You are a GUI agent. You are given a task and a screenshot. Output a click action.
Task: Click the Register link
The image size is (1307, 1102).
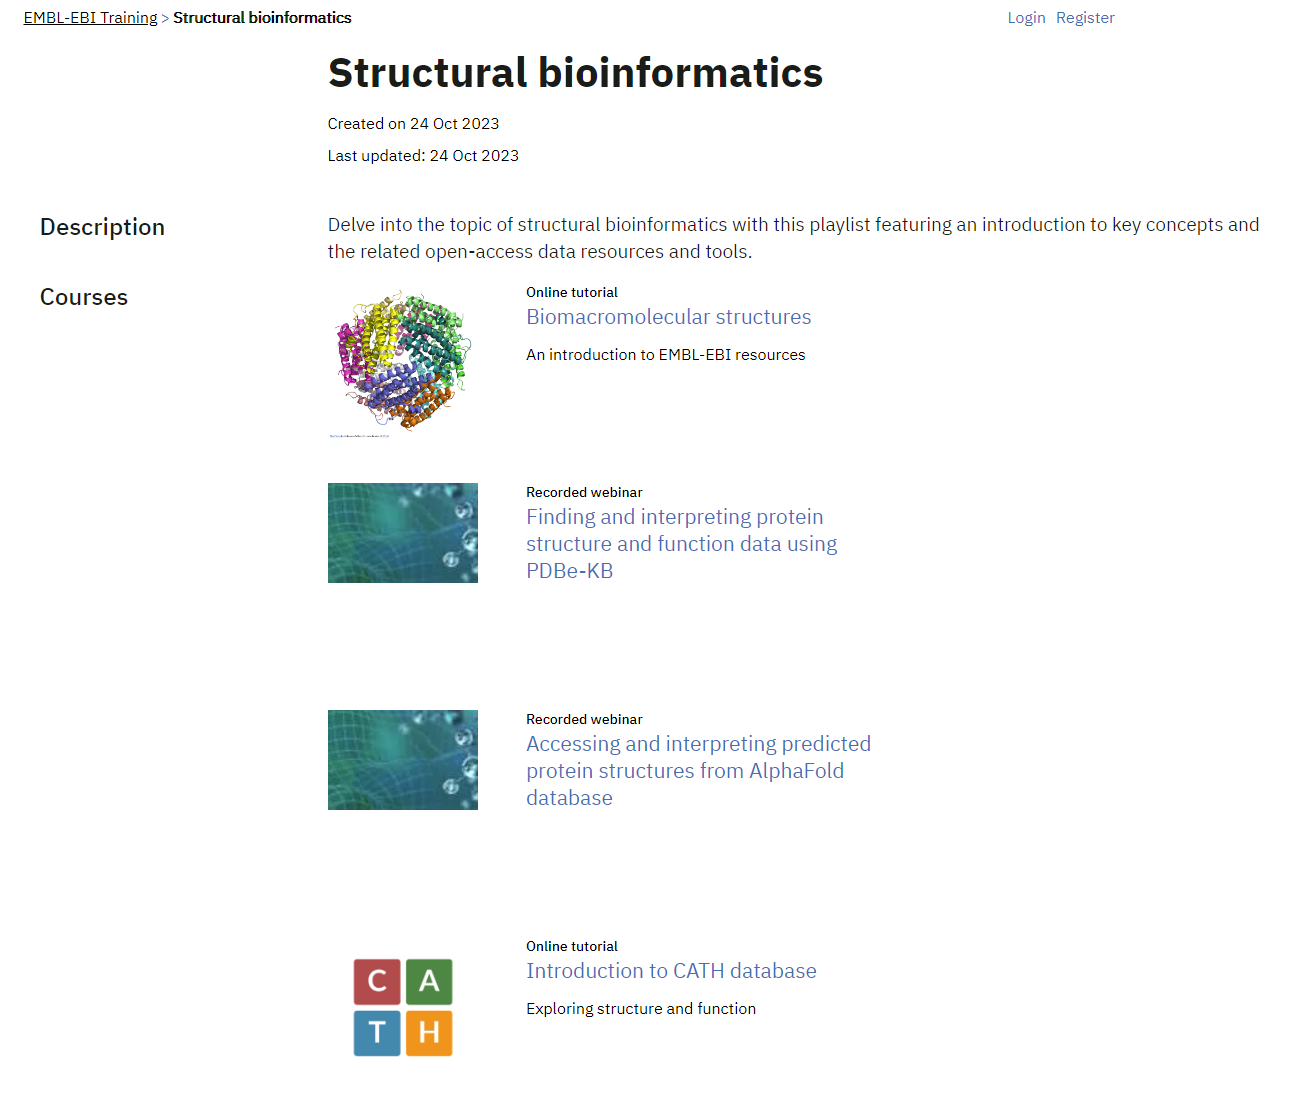[x=1085, y=18]
